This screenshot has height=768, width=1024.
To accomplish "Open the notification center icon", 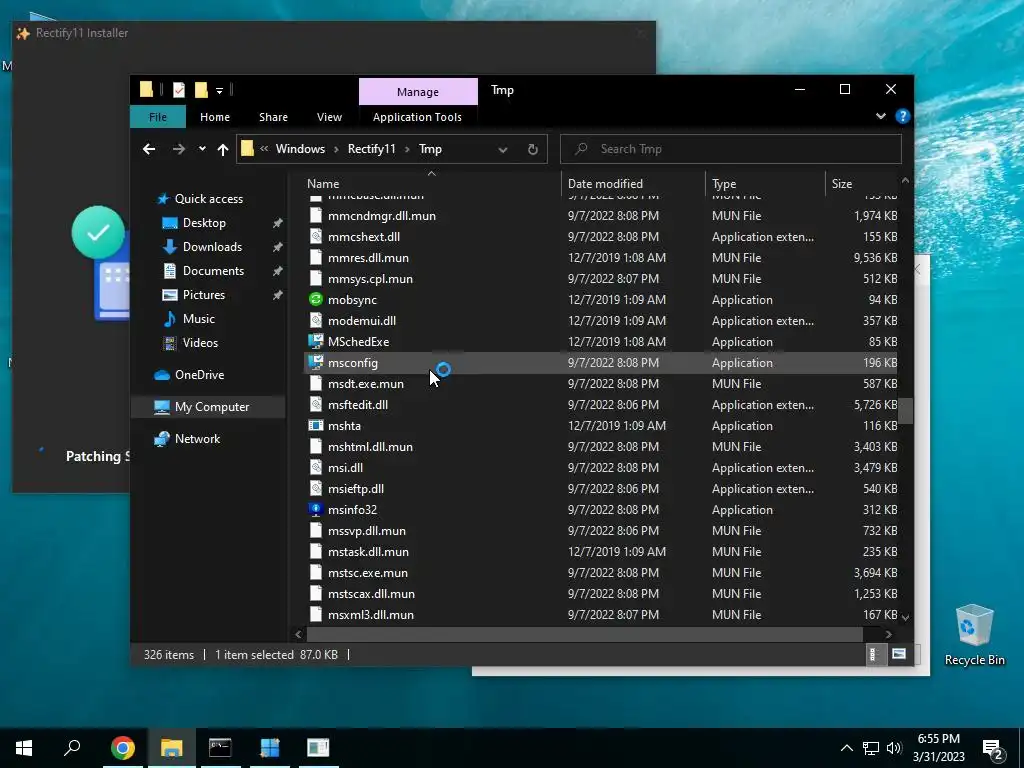I will 993,749.
